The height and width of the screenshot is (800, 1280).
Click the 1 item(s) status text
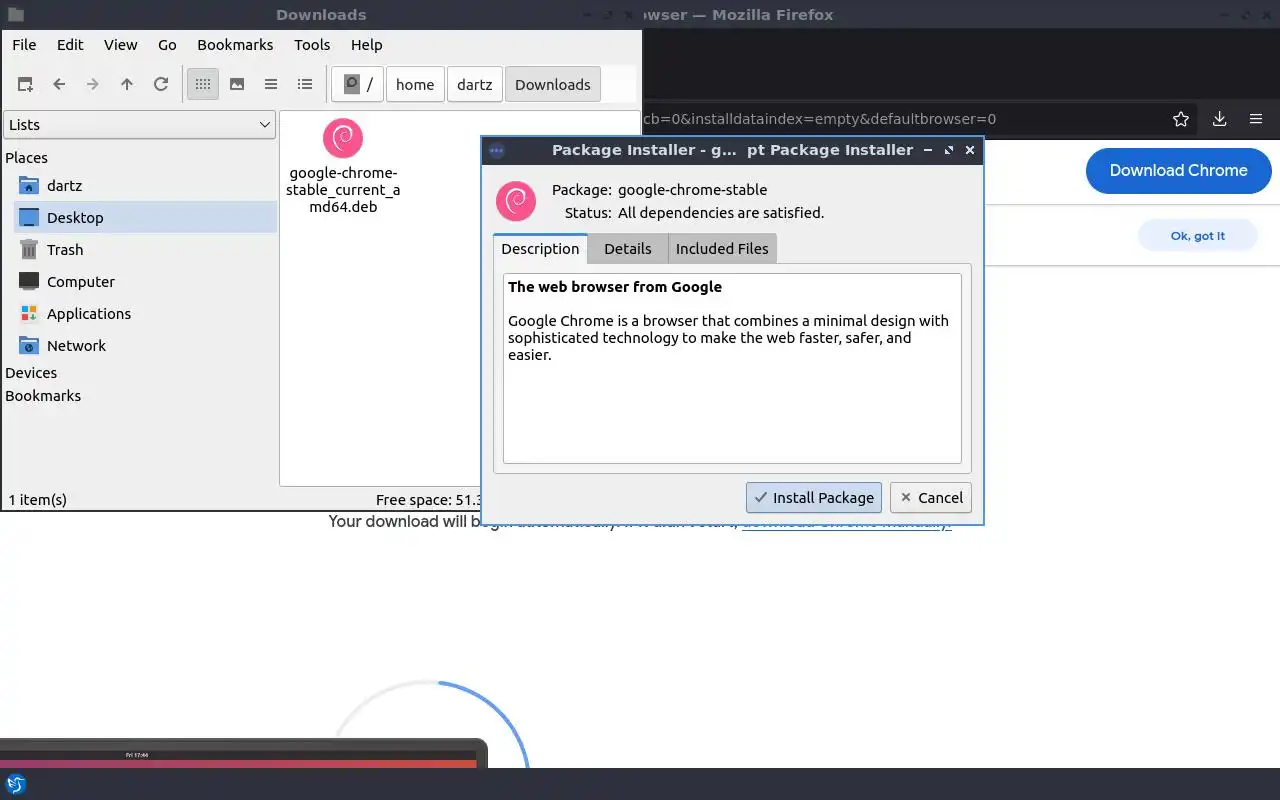coord(38,500)
